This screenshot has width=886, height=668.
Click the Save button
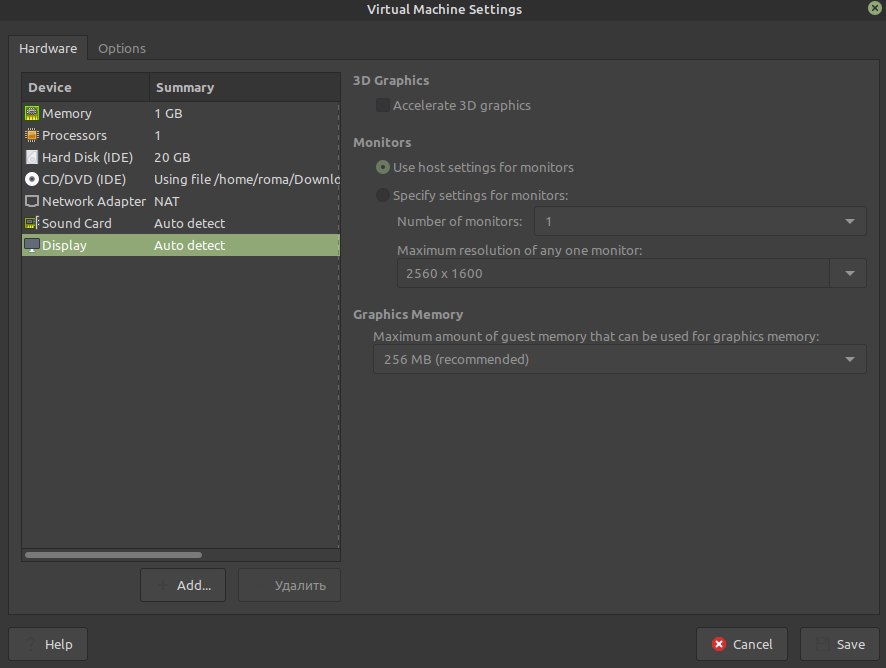point(840,644)
